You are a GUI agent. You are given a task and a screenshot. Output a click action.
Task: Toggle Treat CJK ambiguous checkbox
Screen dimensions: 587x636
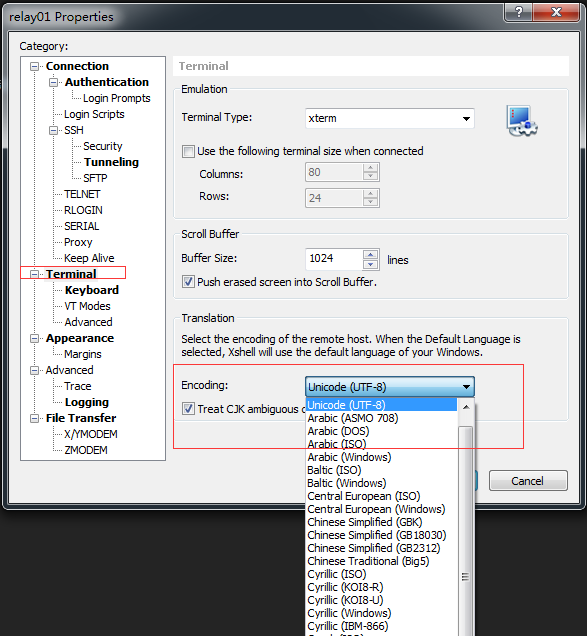click(x=188, y=408)
